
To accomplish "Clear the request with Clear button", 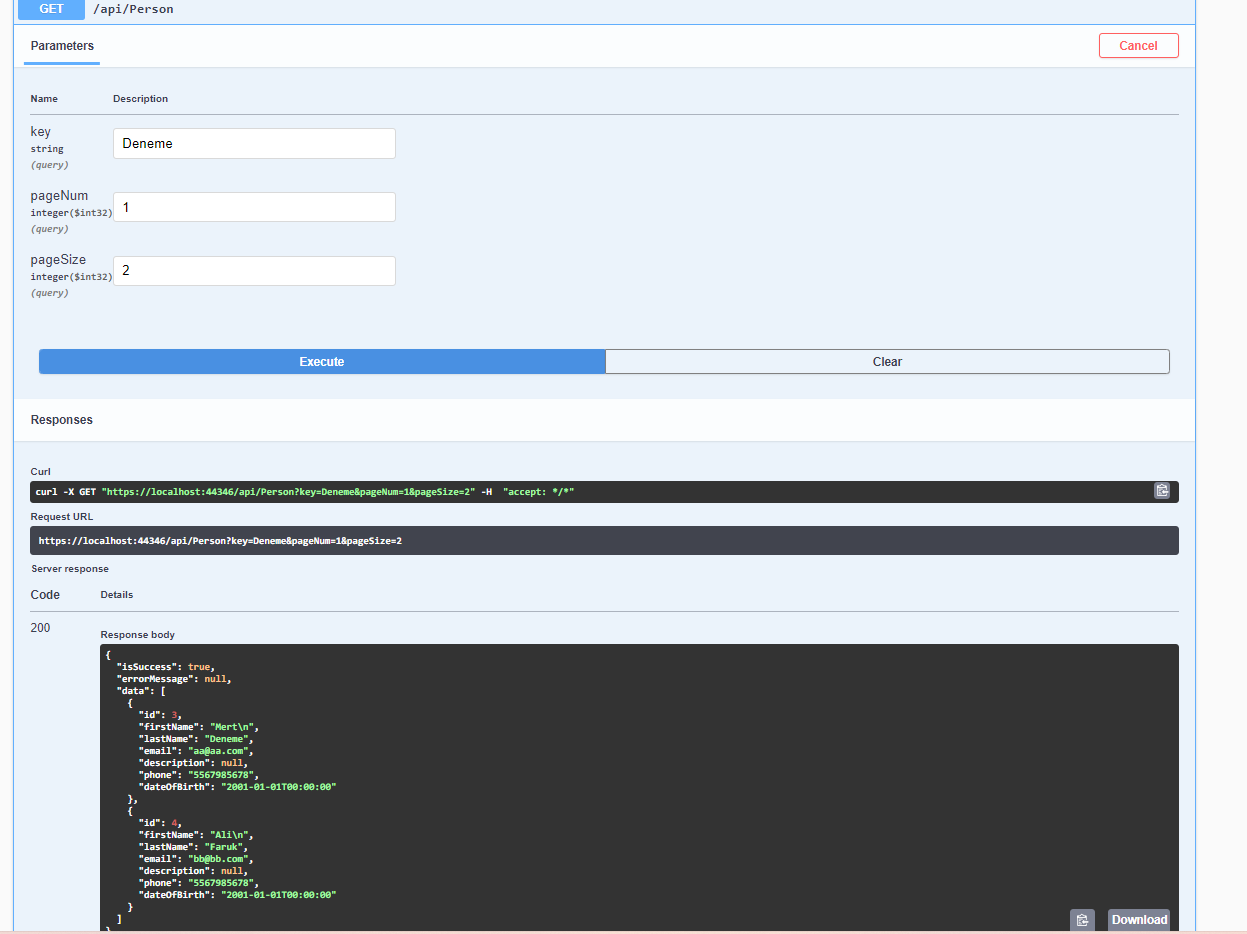I will (887, 362).
